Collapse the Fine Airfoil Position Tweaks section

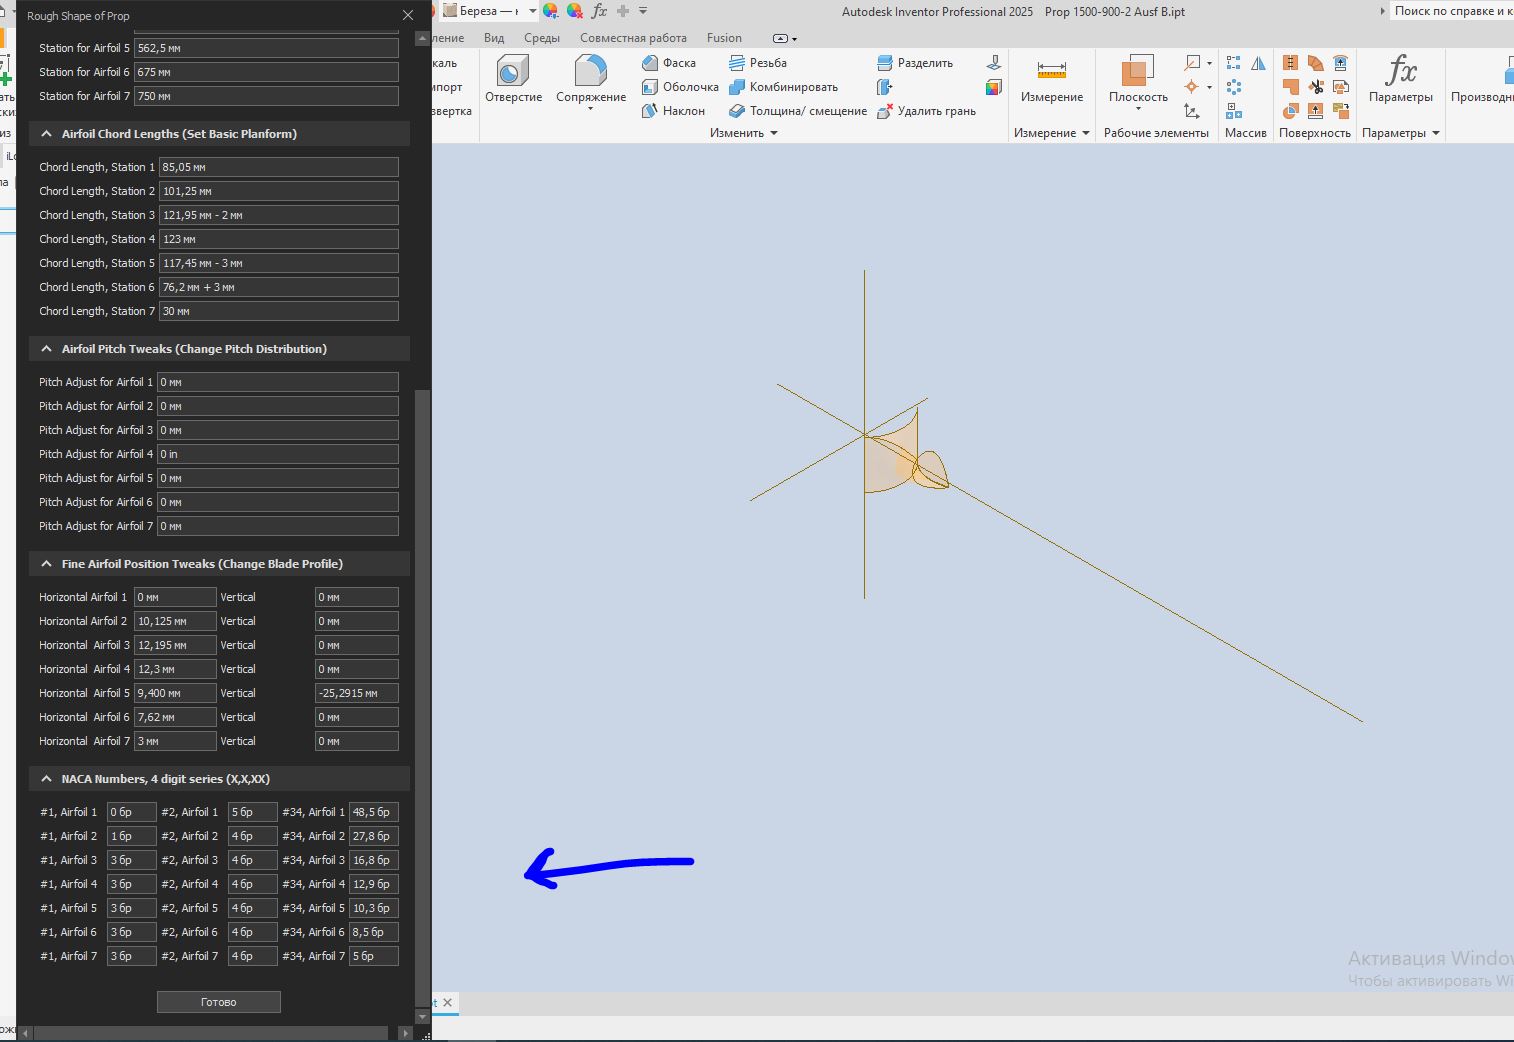(46, 564)
